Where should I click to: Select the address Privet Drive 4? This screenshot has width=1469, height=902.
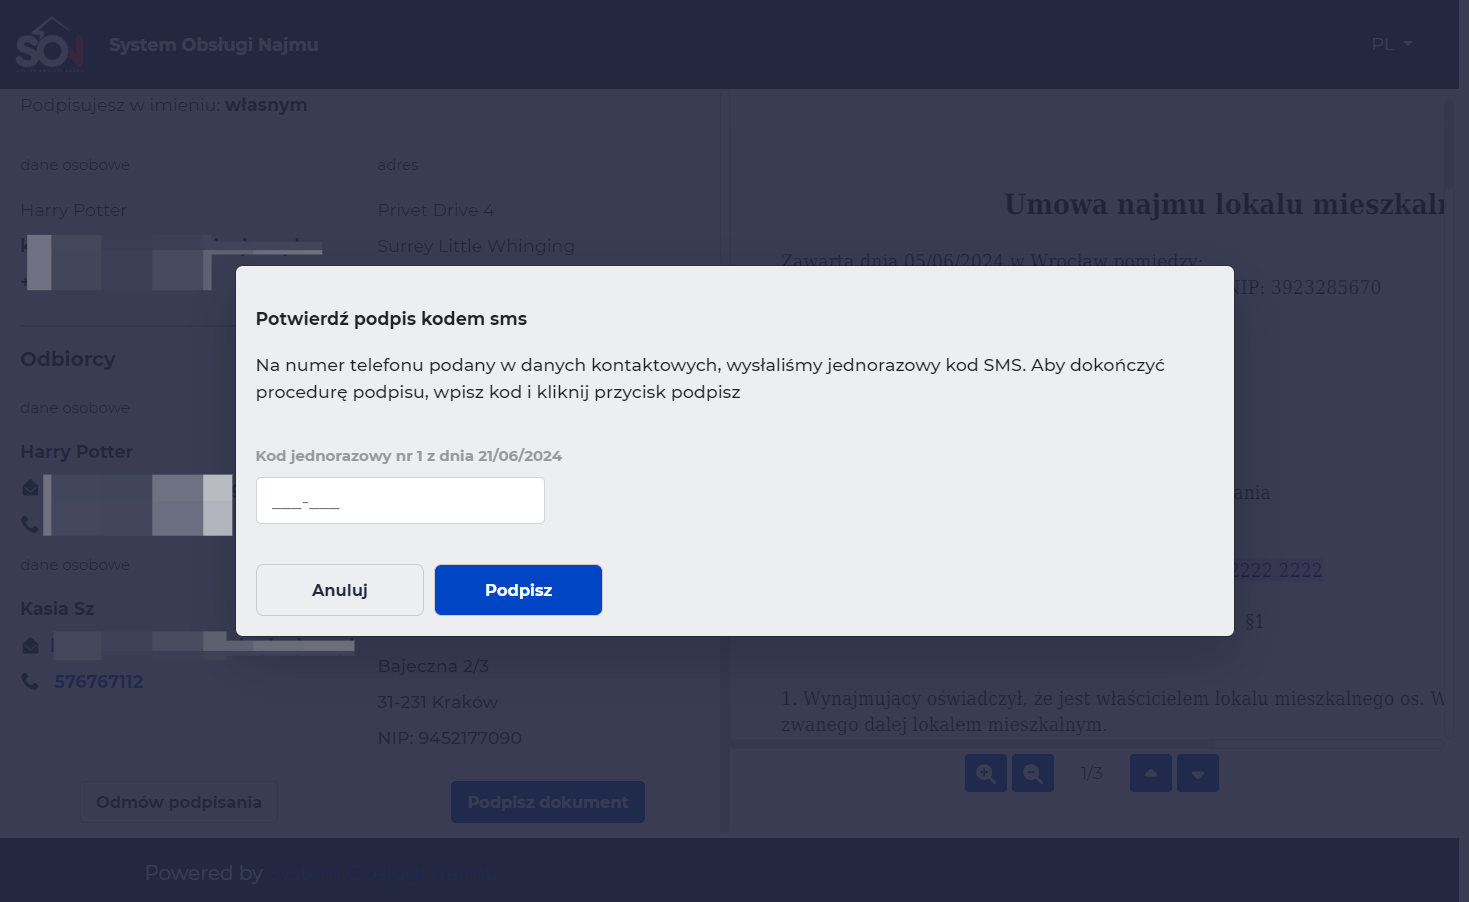[x=436, y=210]
